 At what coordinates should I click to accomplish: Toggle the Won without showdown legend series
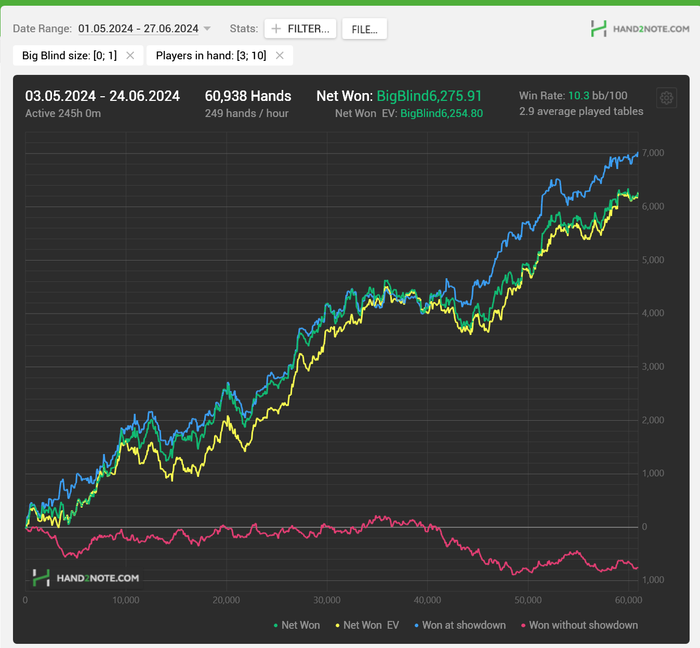(x=579, y=625)
